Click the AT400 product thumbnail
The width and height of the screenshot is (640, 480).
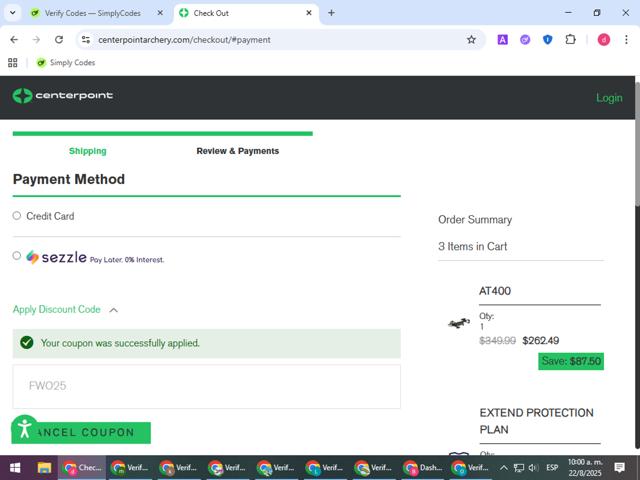459,323
